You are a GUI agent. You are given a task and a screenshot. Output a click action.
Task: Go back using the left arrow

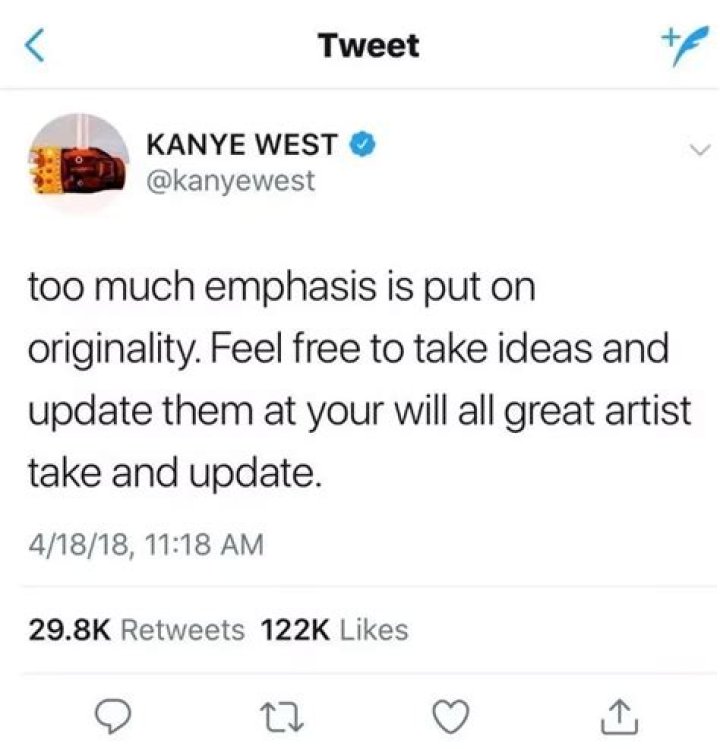[x=34, y=45]
